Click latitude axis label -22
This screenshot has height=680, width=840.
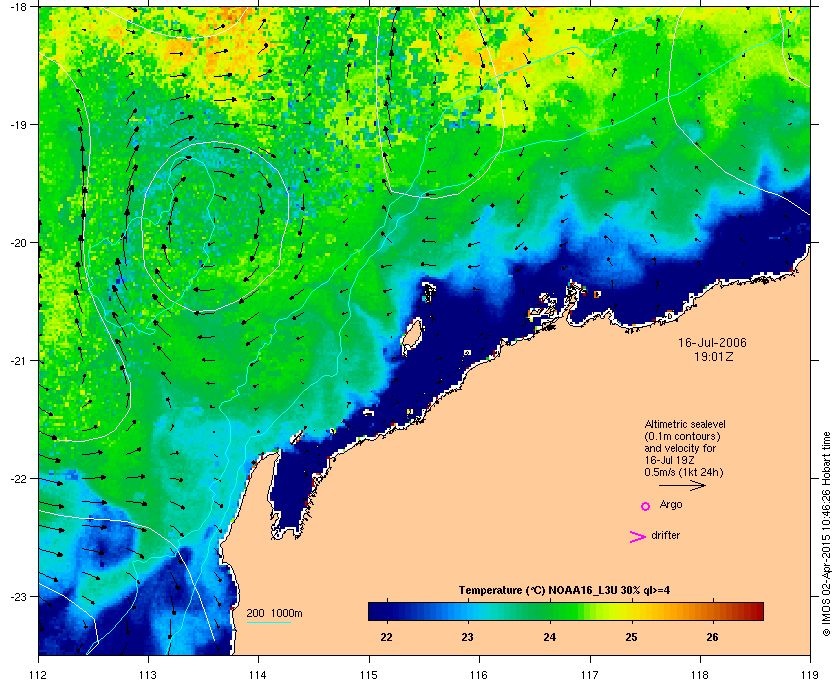point(18,478)
